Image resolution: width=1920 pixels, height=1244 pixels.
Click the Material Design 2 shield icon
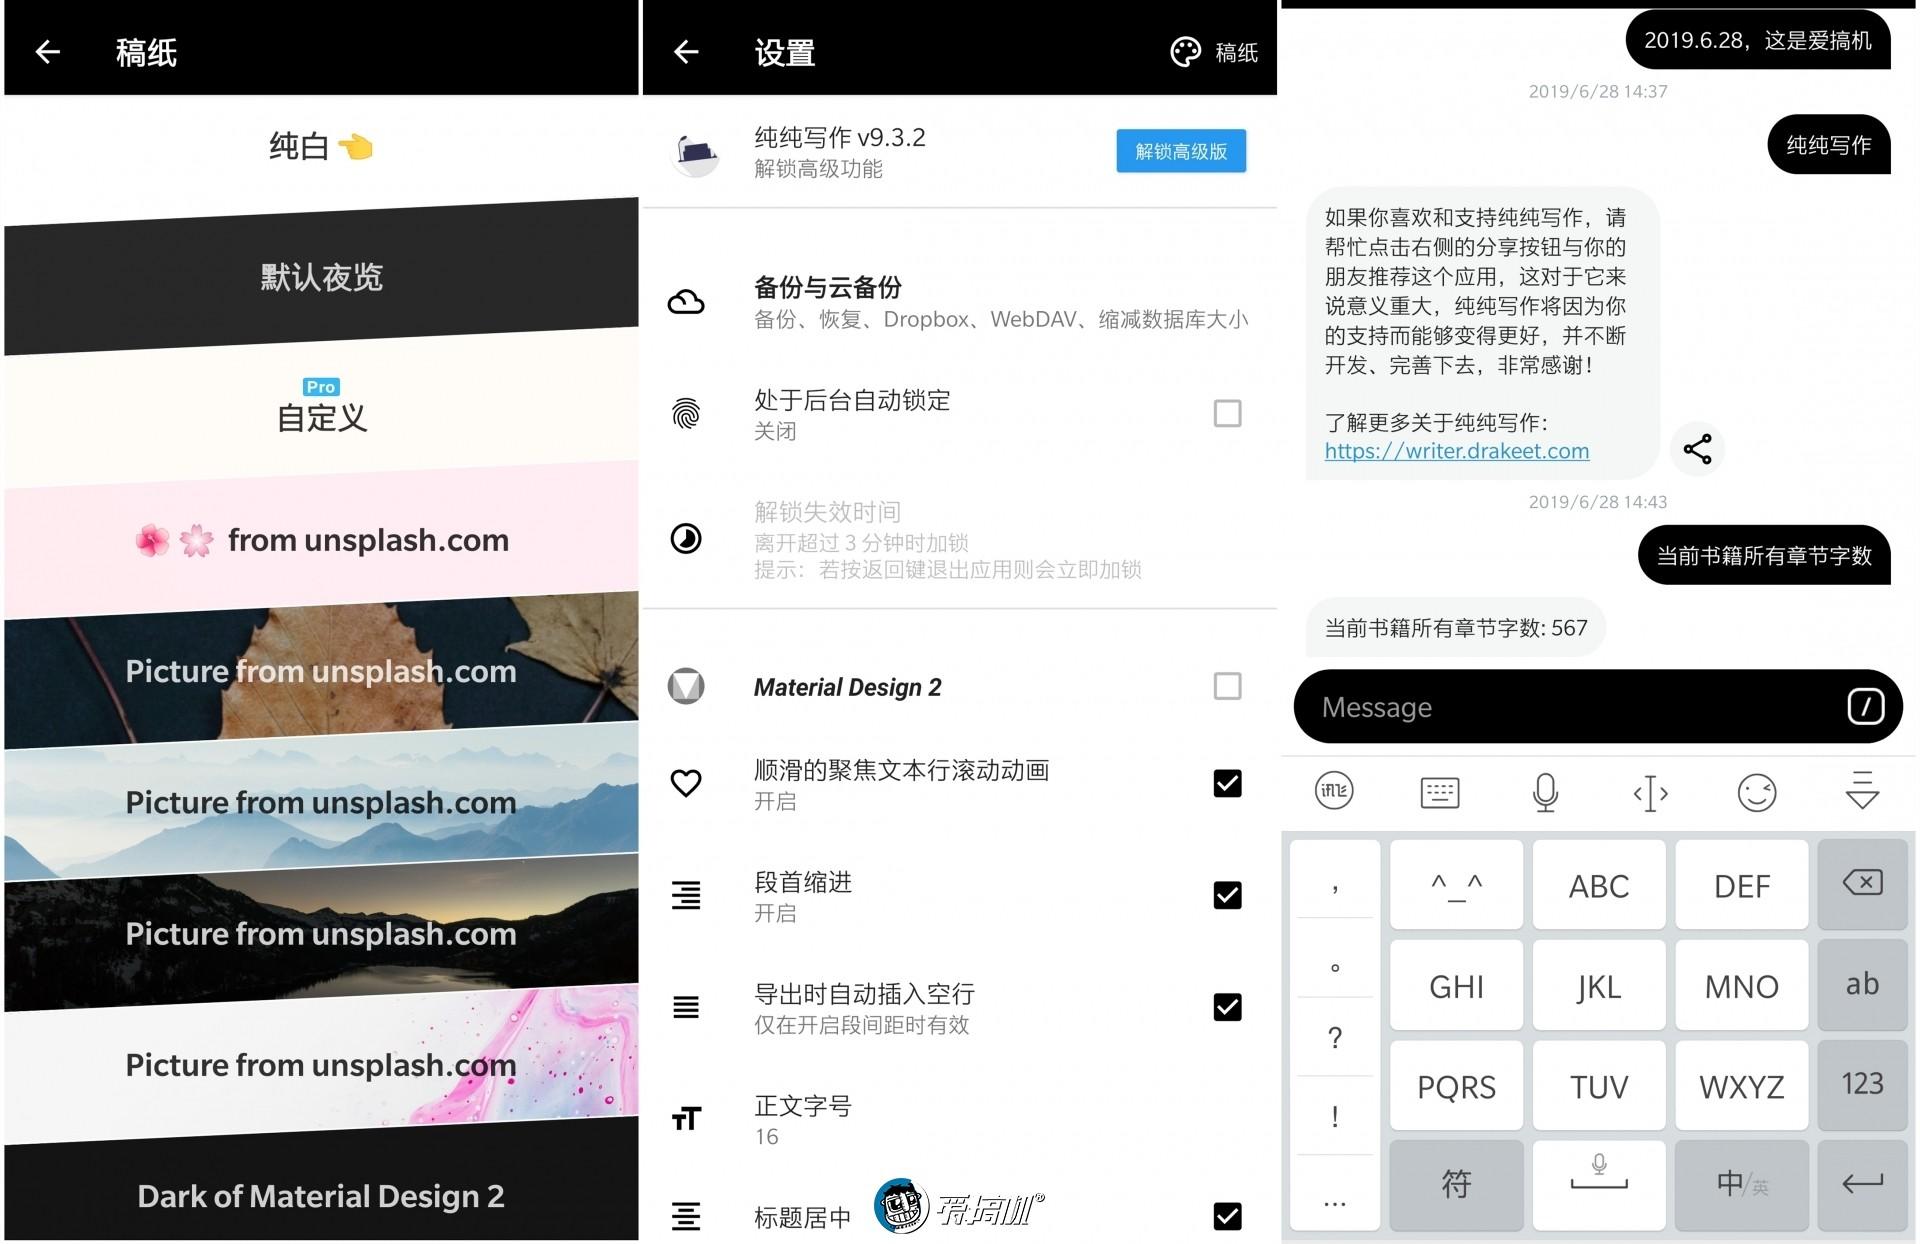[687, 688]
